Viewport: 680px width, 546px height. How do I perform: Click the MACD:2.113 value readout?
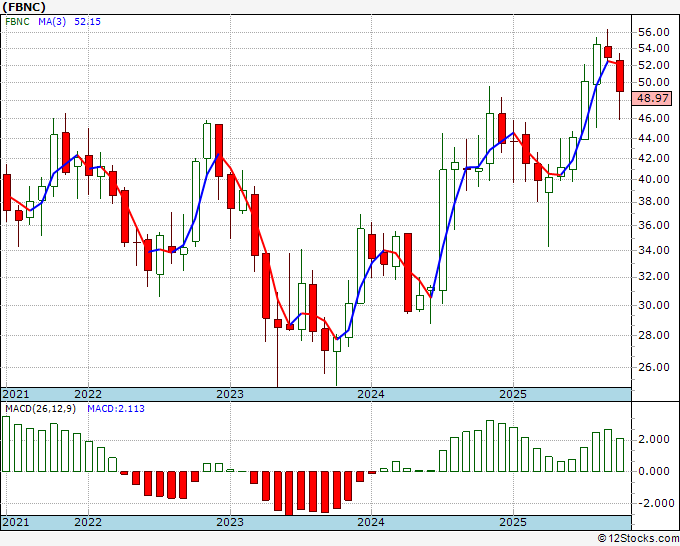pos(116,409)
